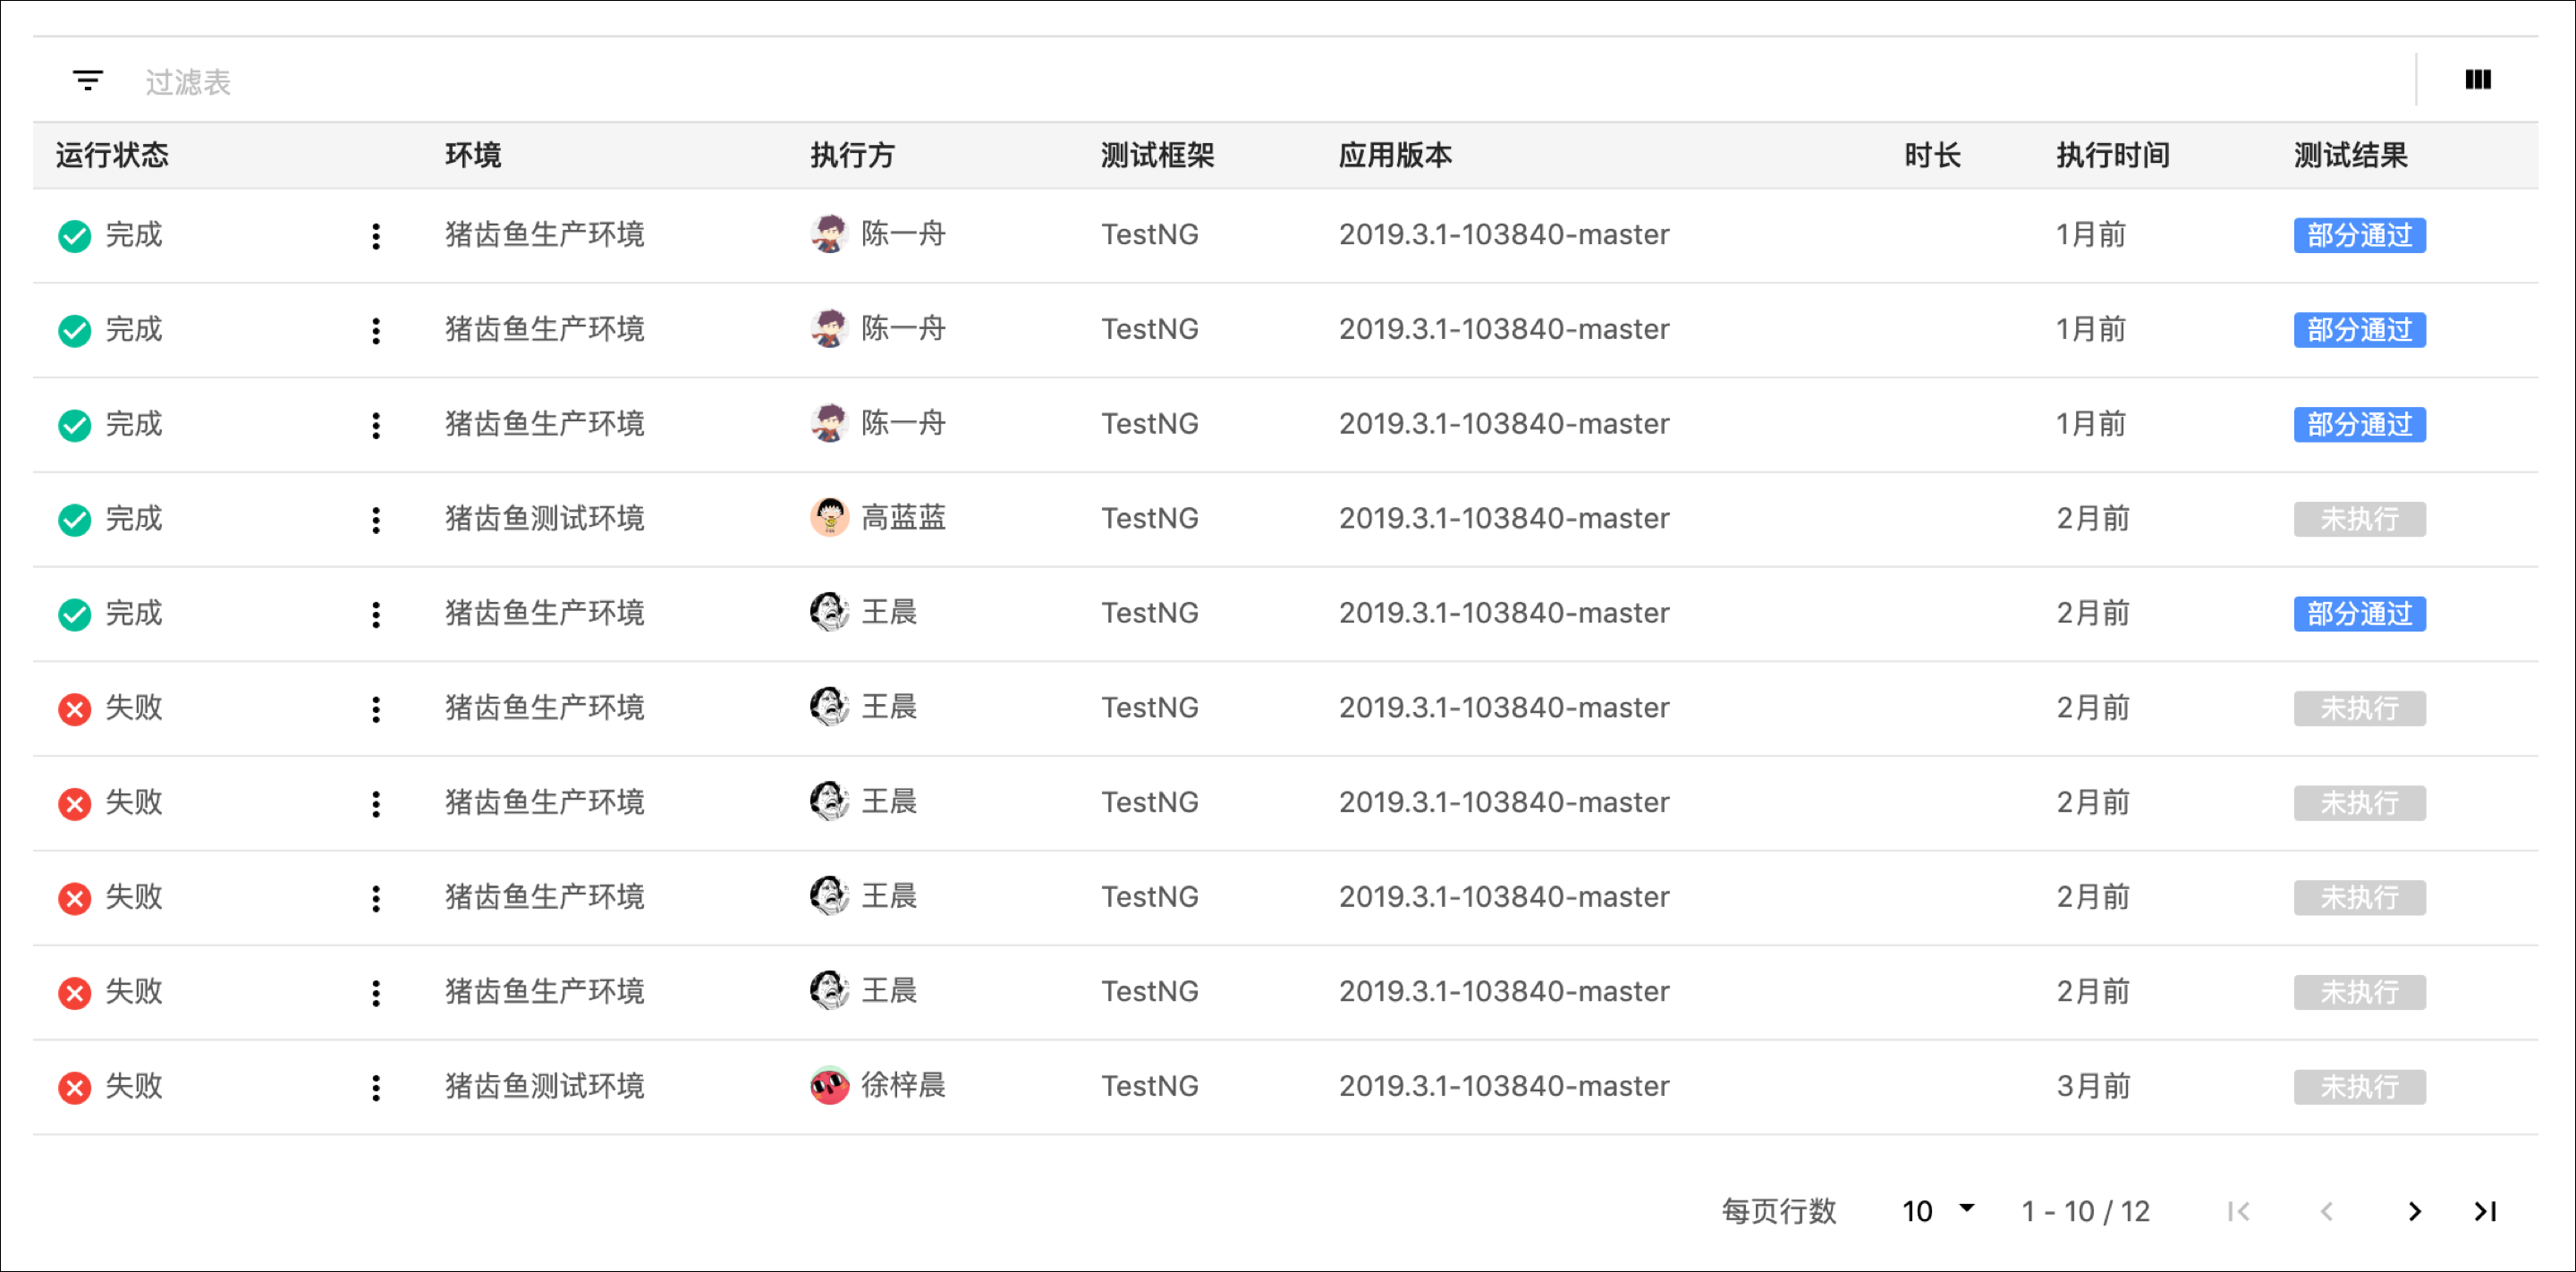
Task: Click 未执行 badge in 徐梓晨 row
Action: click(2359, 1087)
